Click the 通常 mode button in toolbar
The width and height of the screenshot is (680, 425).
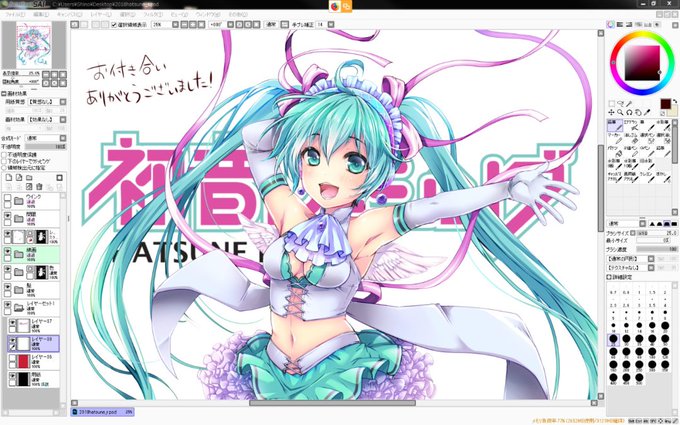[269, 25]
